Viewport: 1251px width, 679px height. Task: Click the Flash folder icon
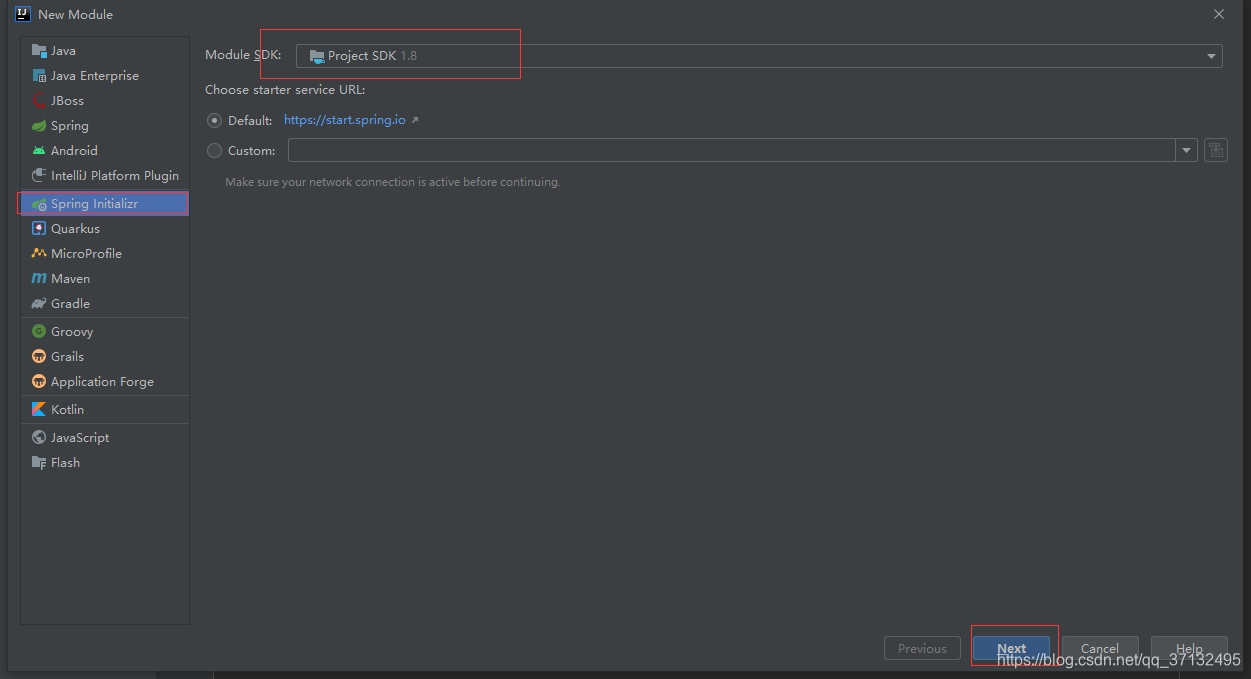point(39,463)
